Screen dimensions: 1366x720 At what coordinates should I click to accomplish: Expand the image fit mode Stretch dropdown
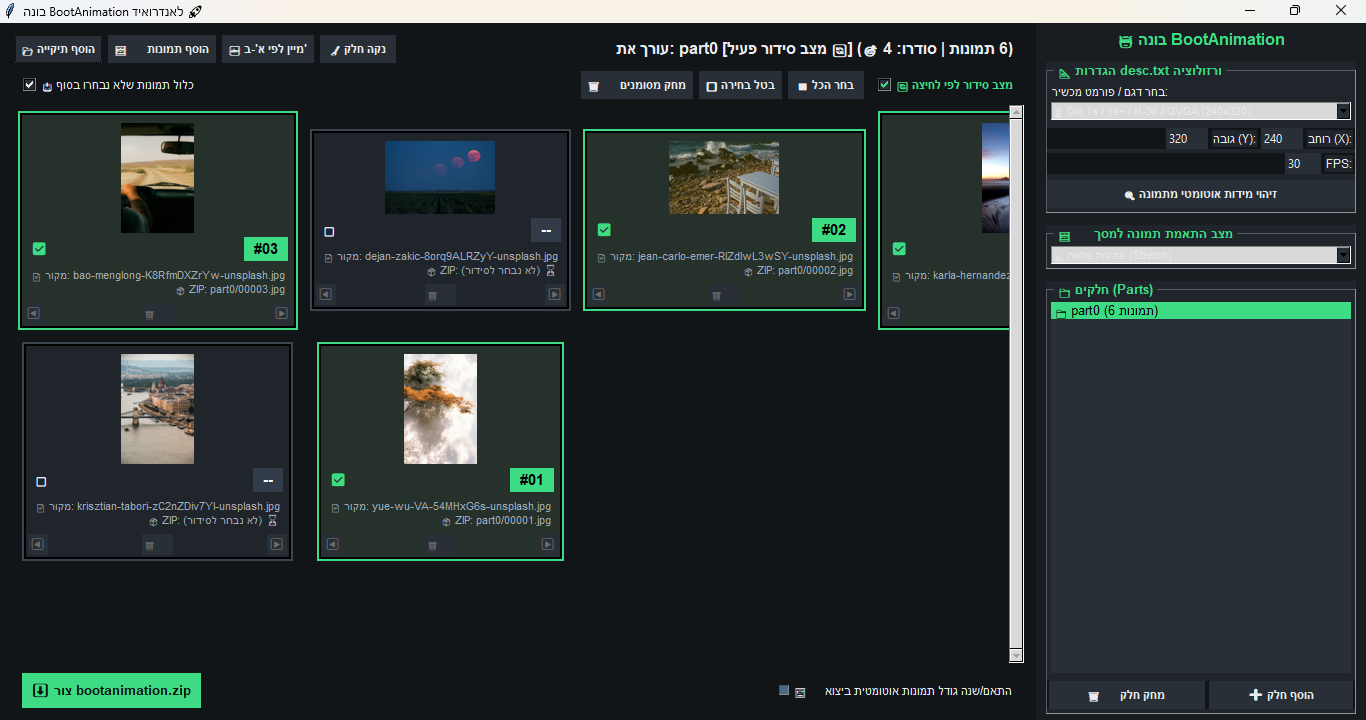(x=1201, y=255)
